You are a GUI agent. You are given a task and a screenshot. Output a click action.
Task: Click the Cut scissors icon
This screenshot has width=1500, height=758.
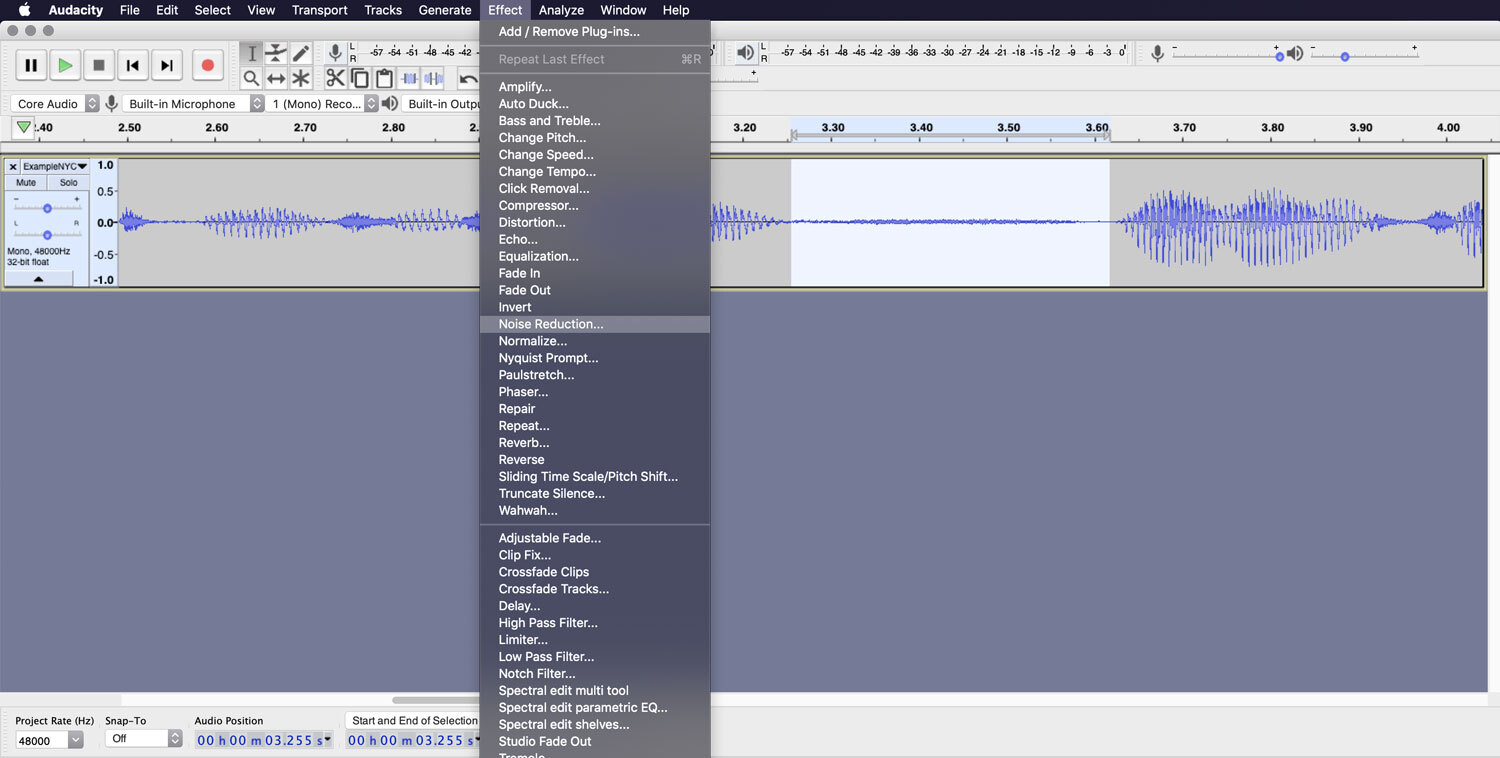point(335,78)
